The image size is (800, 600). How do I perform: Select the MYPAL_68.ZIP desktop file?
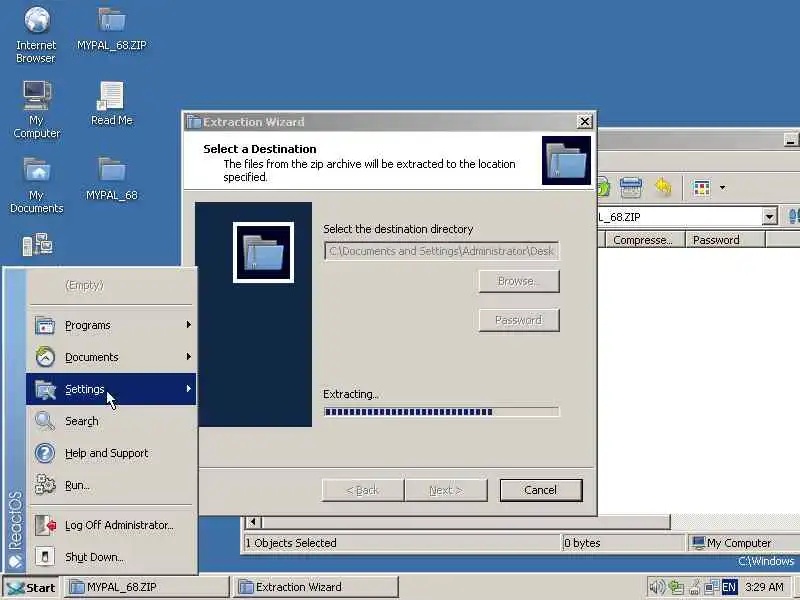[x=112, y=28]
